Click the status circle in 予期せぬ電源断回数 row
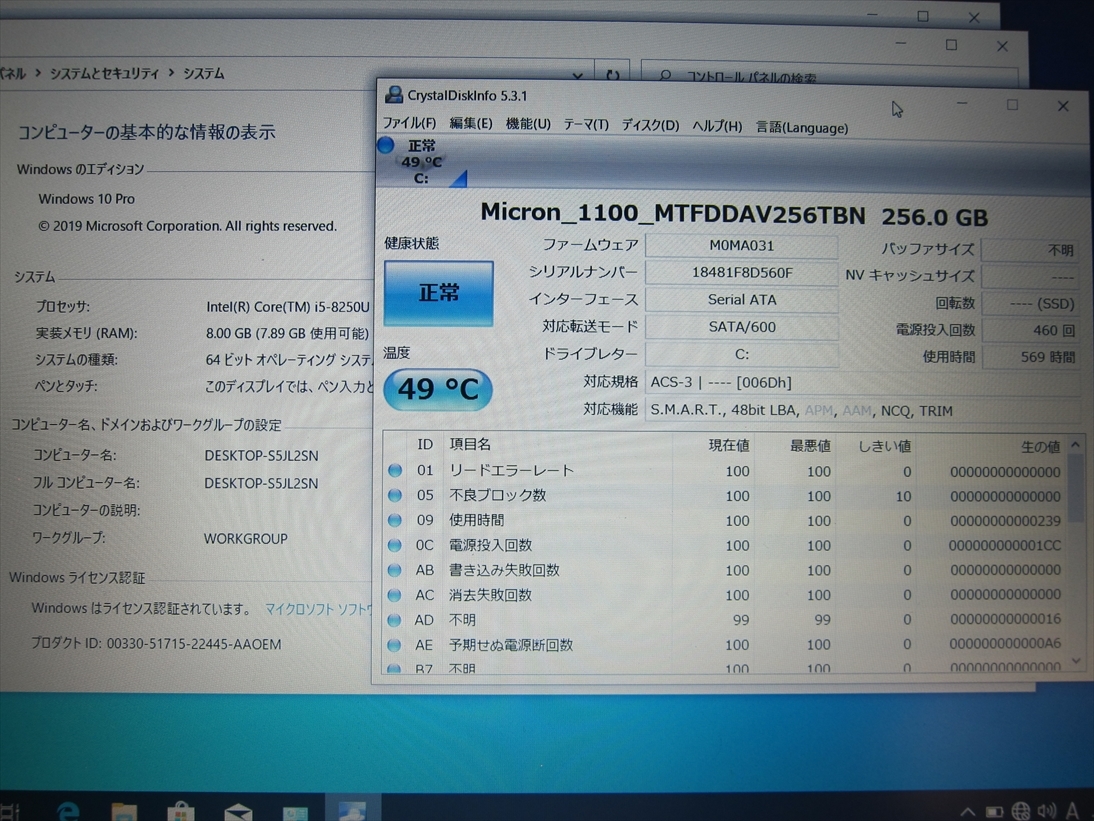1094x821 pixels. [x=395, y=645]
